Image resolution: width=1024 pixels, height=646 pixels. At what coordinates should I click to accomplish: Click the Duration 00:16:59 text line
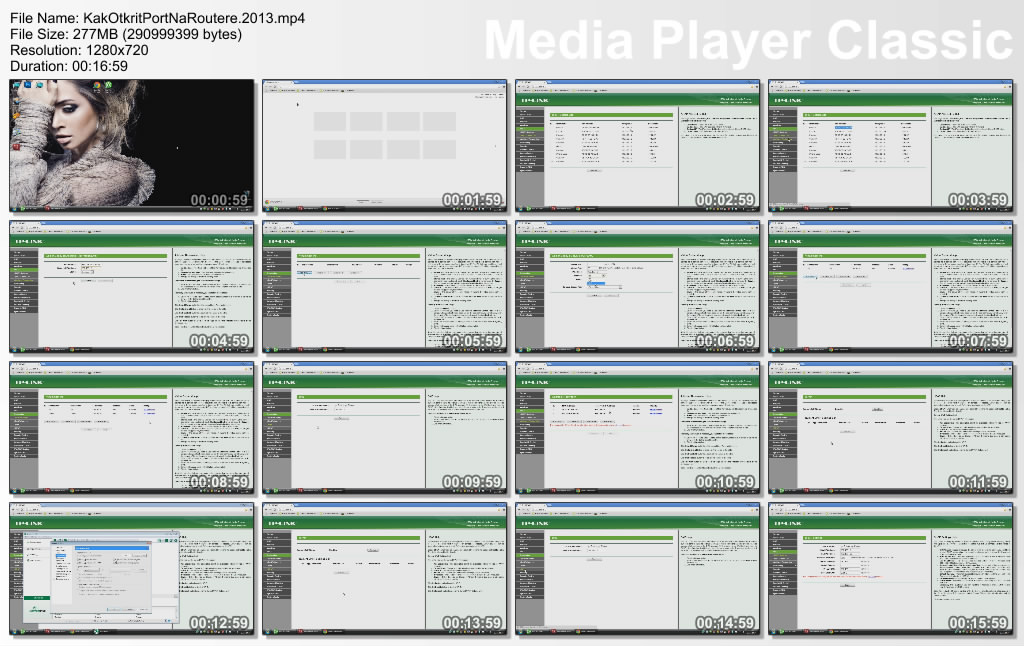point(69,66)
